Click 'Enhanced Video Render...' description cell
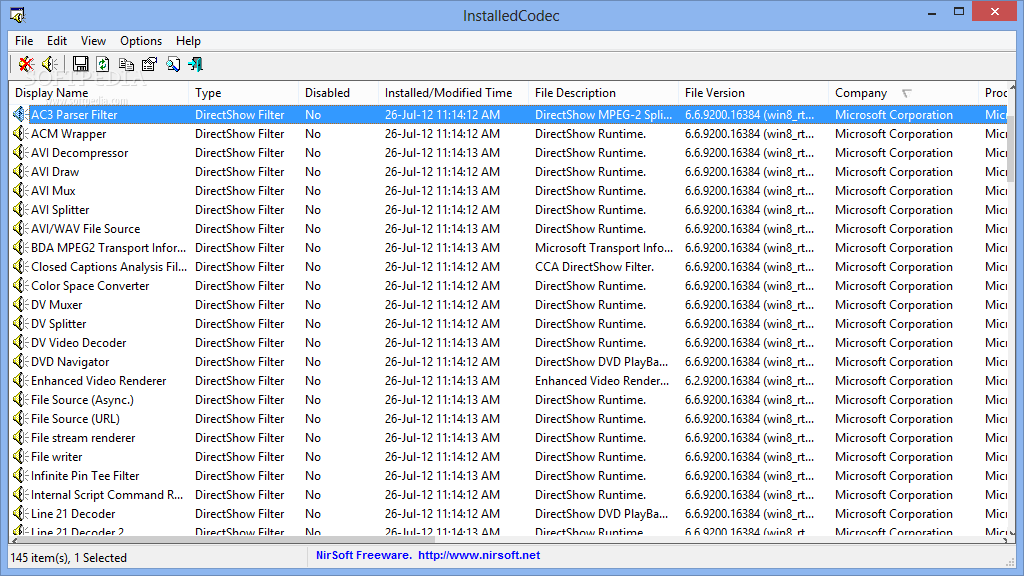Viewport: 1024px width, 576px height. click(601, 380)
